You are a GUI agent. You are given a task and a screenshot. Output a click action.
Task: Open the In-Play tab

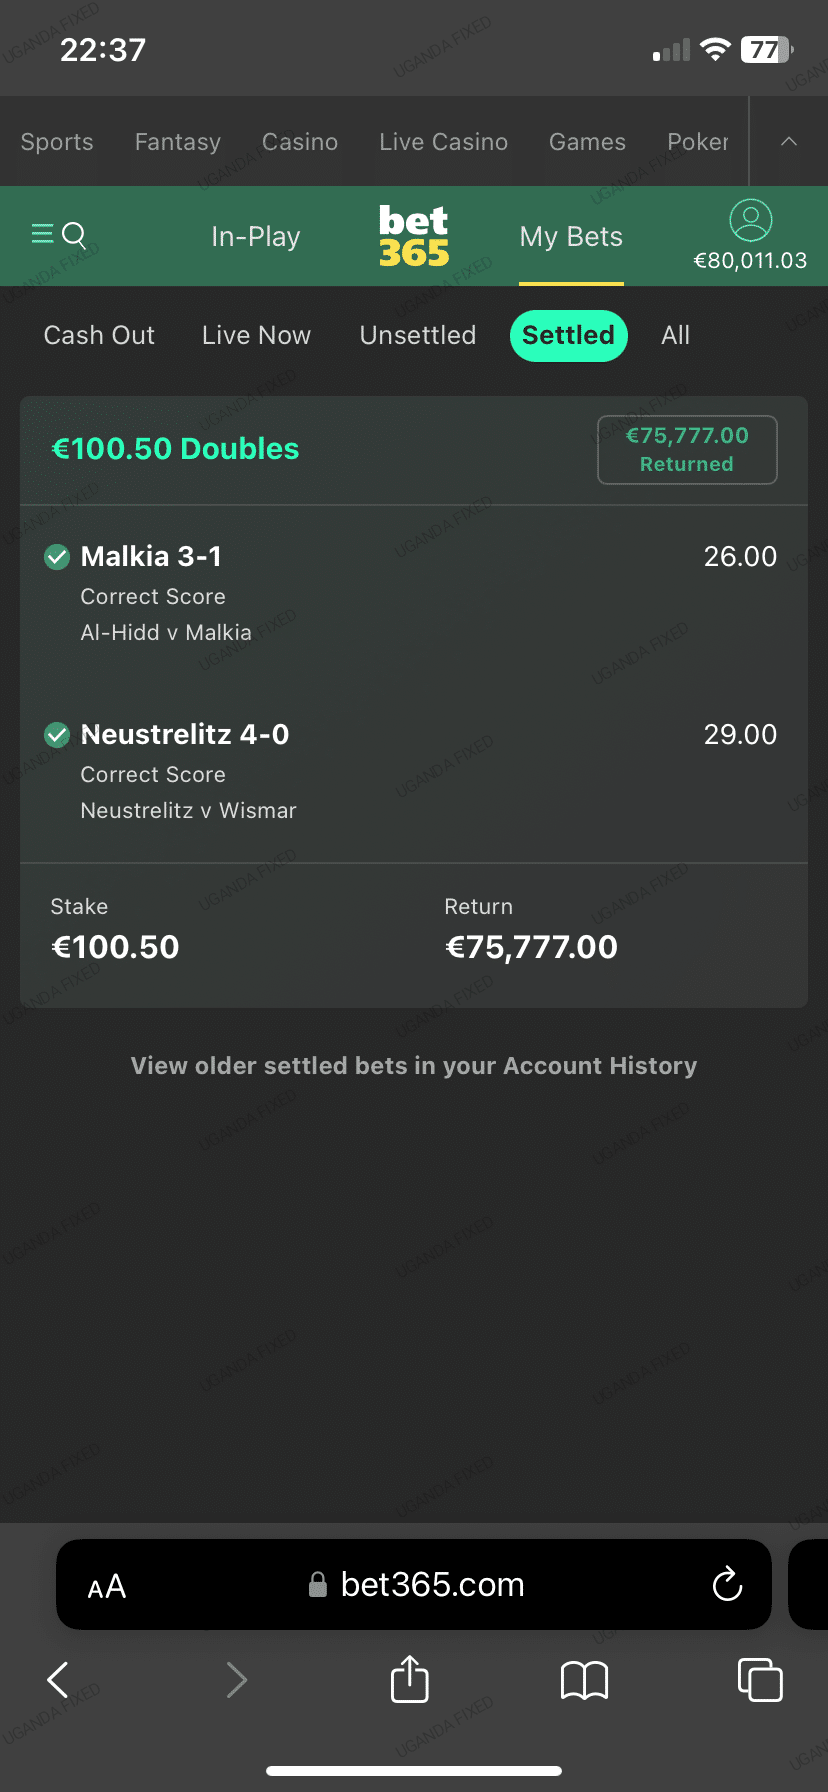(256, 237)
